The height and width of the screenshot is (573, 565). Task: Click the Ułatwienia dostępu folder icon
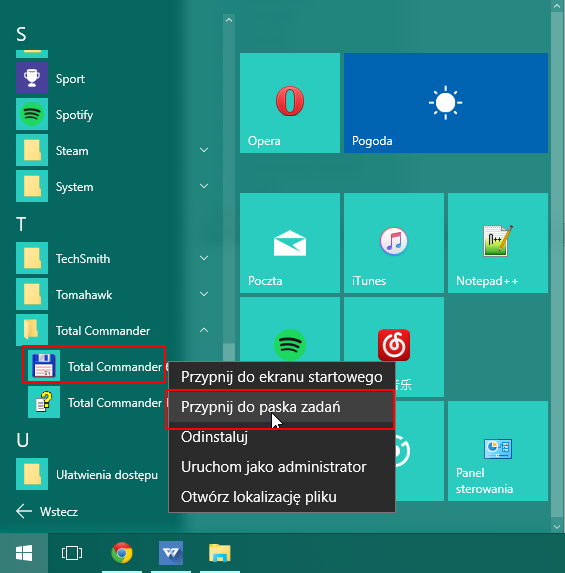click(32, 474)
